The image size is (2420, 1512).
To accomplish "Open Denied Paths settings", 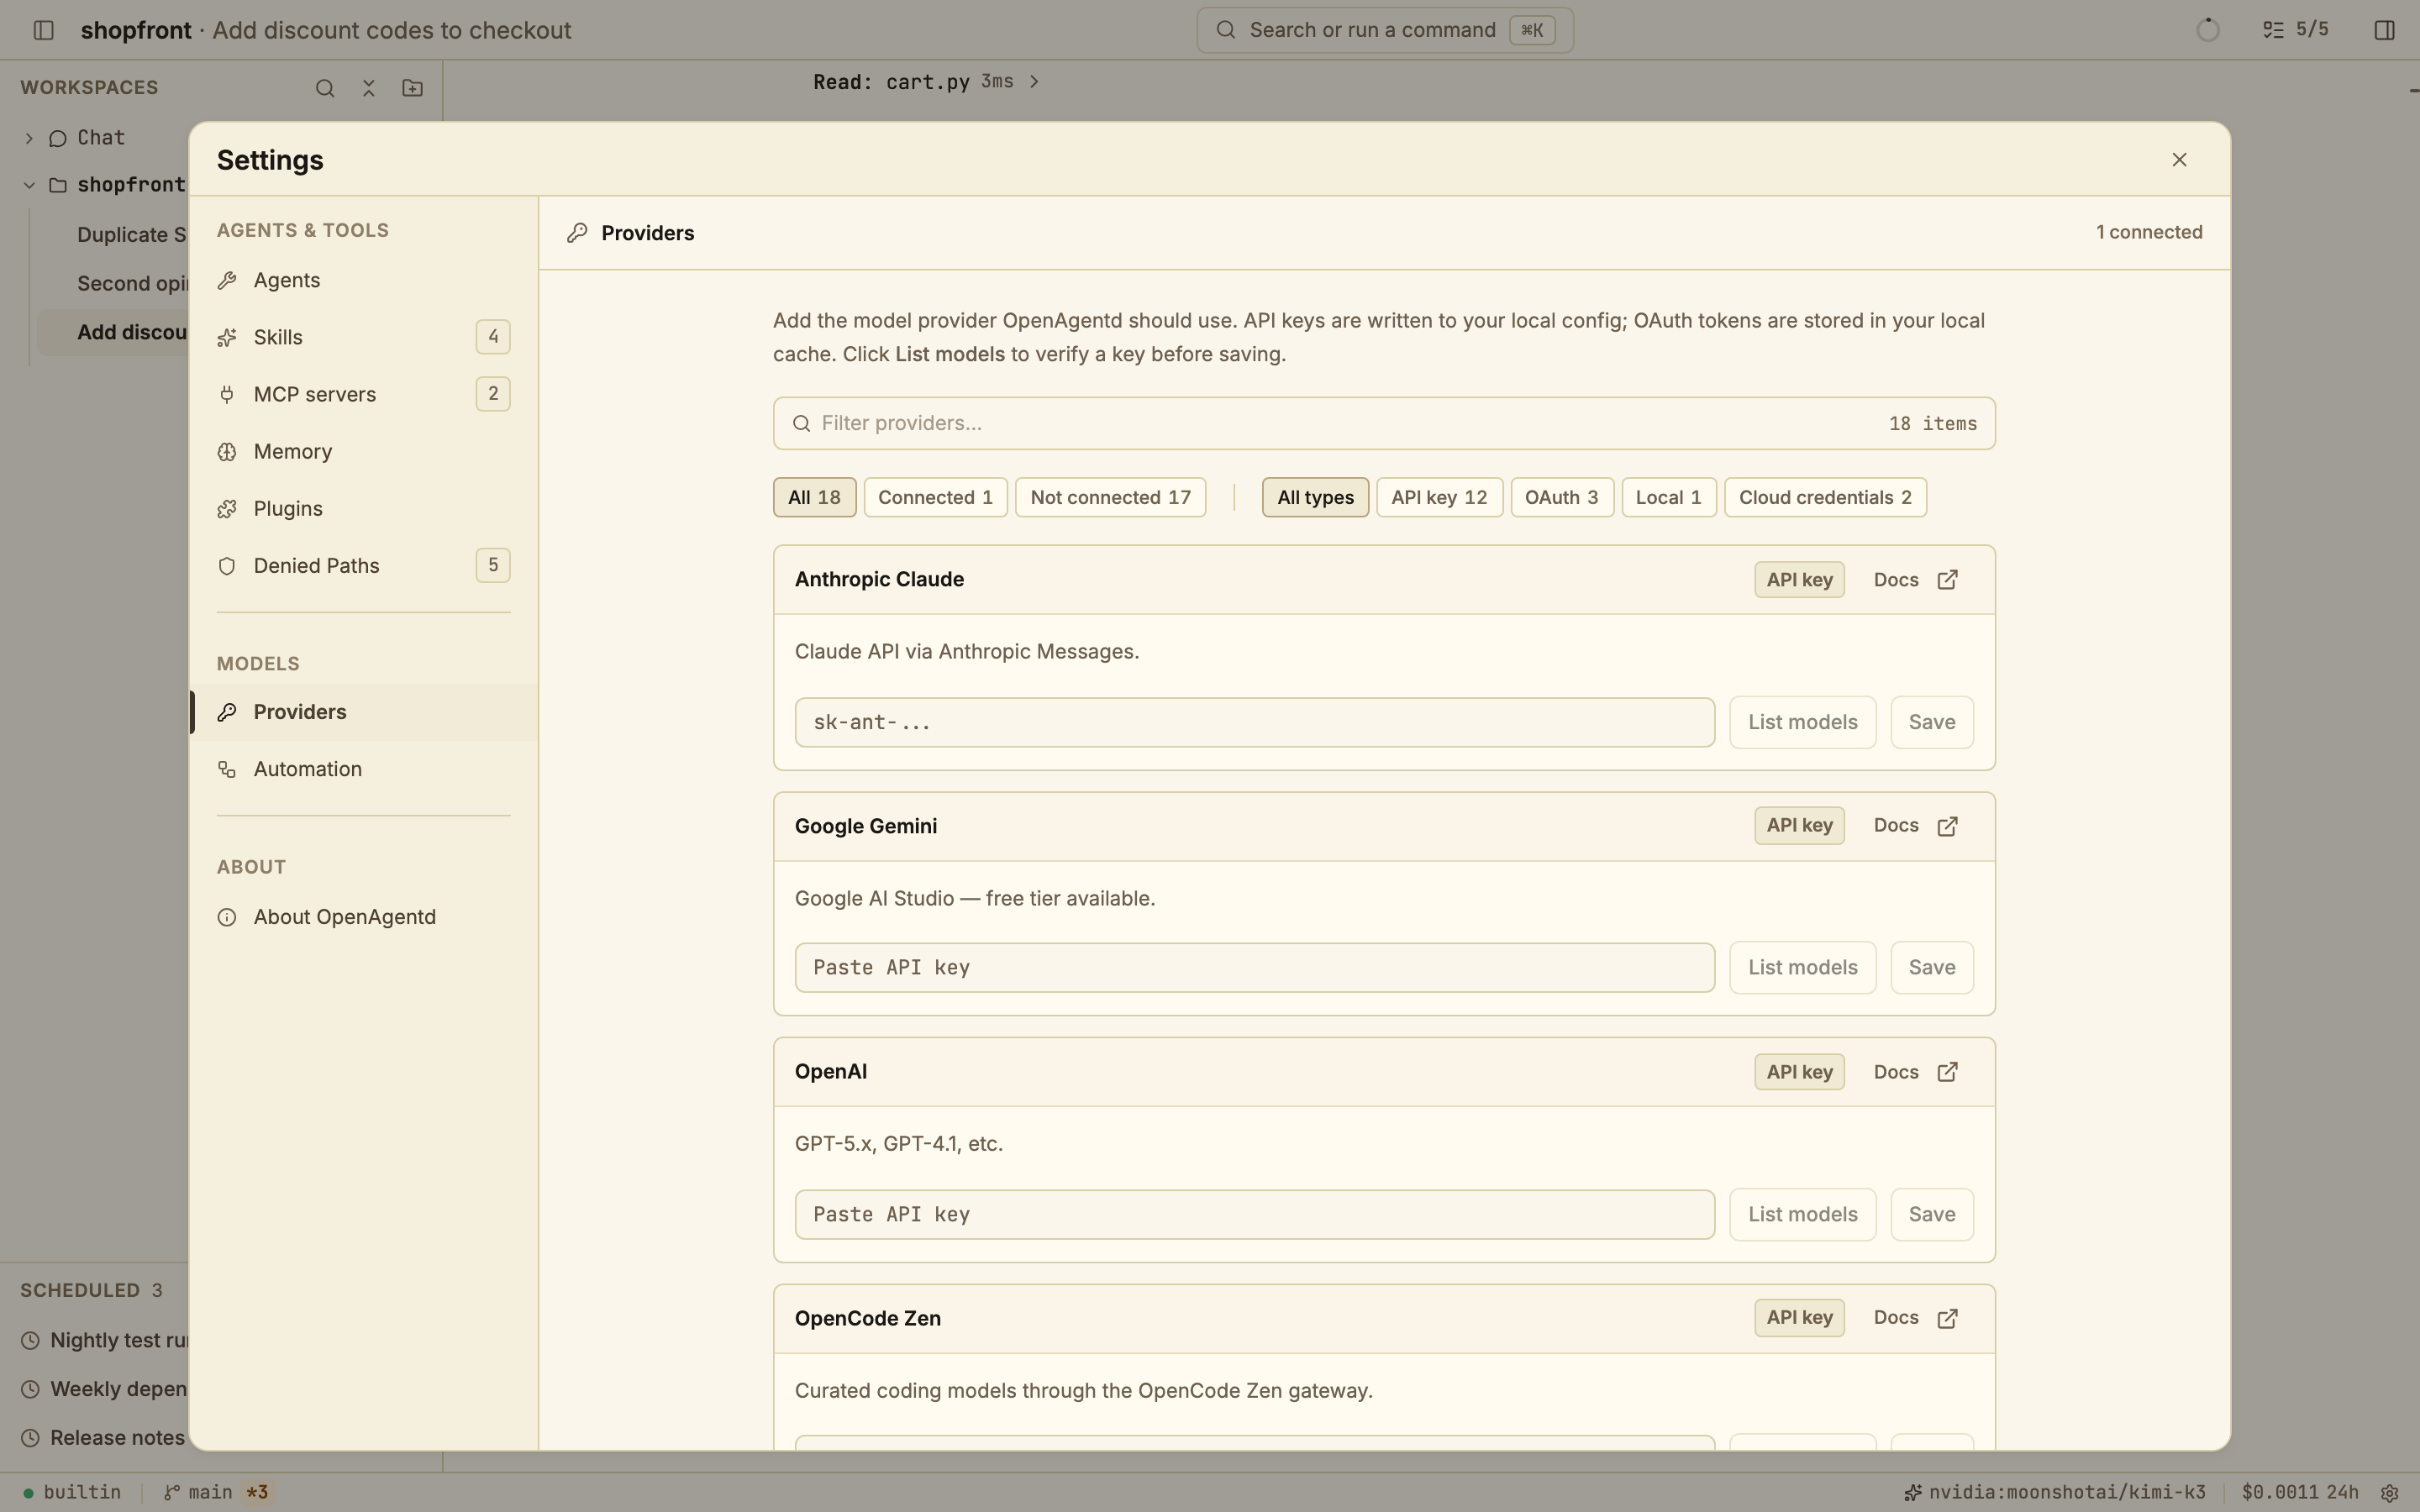I will pyautogui.click(x=363, y=565).
